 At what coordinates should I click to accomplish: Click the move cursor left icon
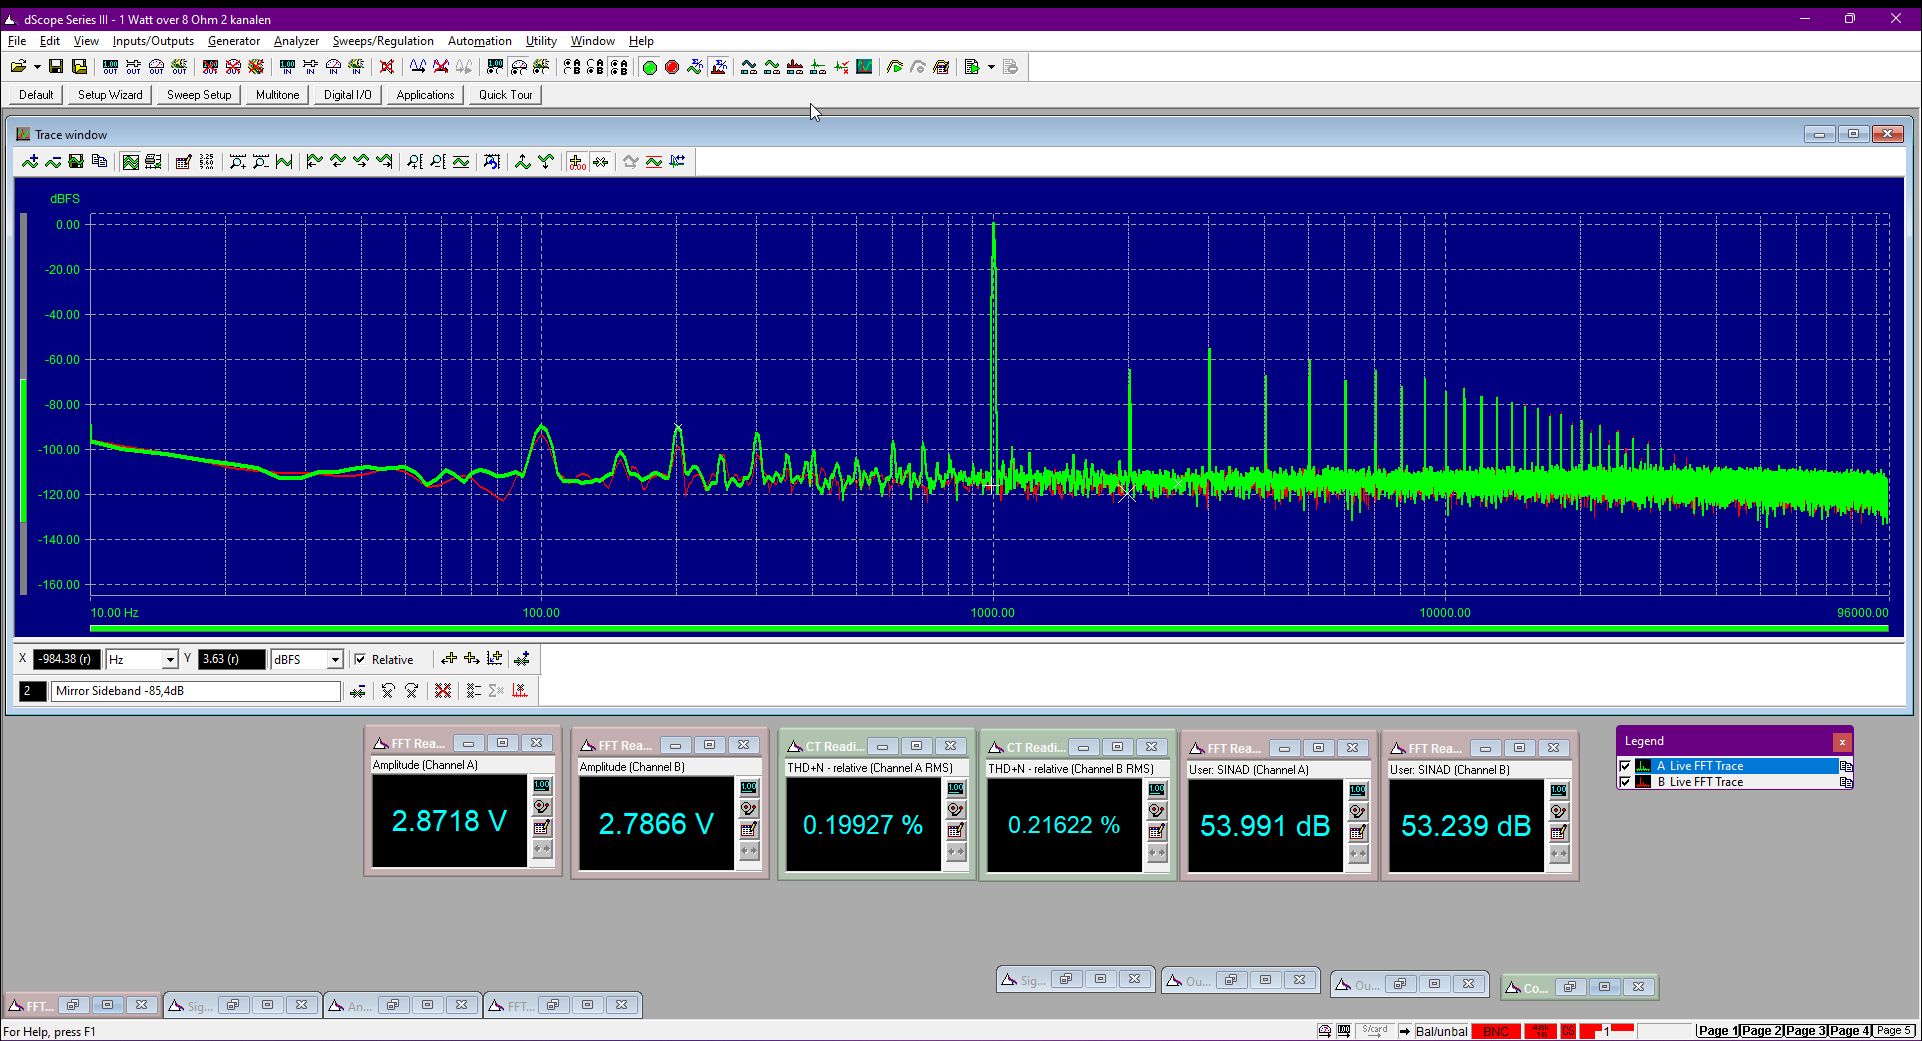coord(449,659)
